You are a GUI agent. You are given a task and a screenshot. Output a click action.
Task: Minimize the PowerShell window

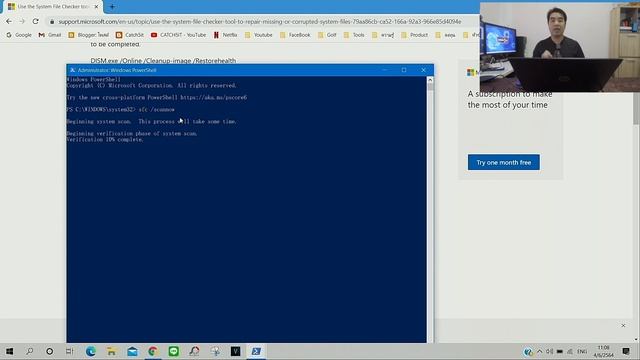[x=384, y=70]
